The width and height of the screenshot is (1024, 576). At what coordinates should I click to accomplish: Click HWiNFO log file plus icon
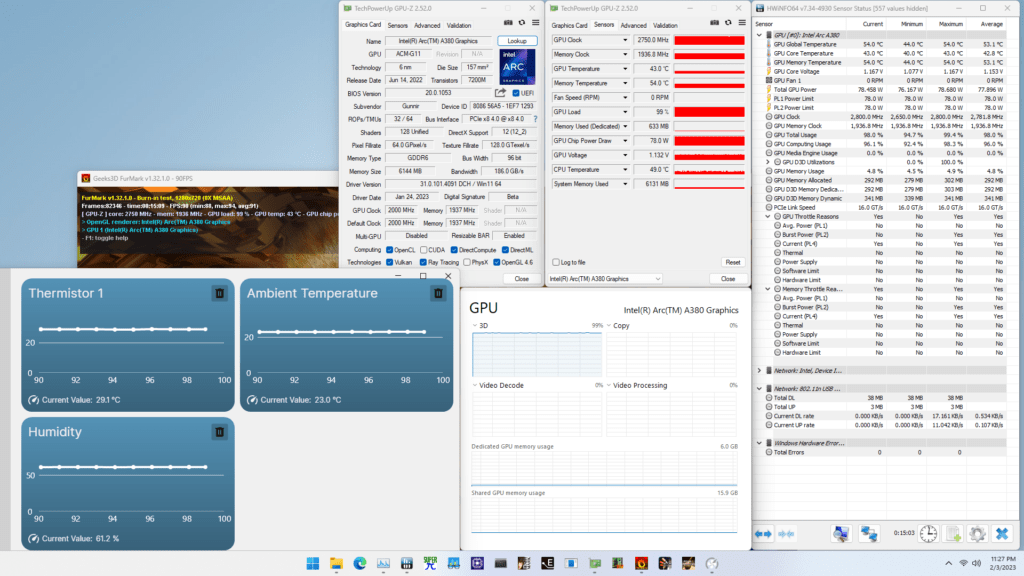point(953,534)
